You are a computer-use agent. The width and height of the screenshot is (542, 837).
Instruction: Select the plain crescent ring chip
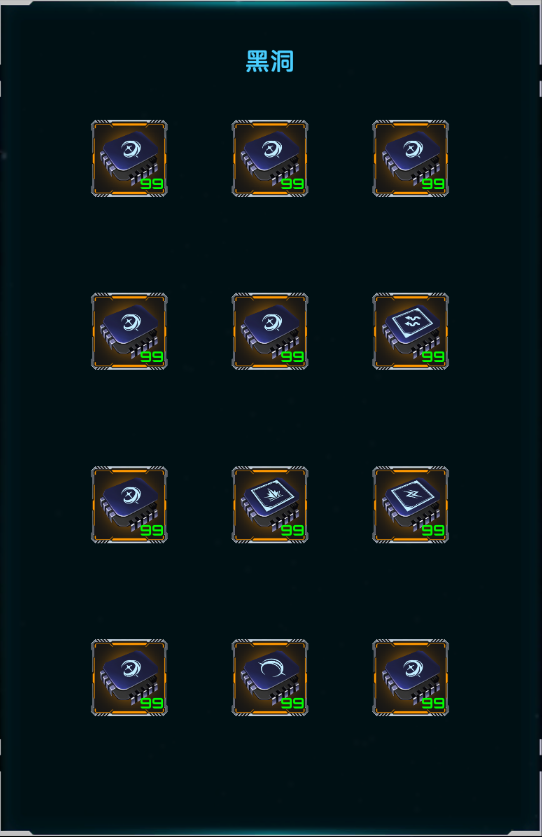(x=270, y=677)
